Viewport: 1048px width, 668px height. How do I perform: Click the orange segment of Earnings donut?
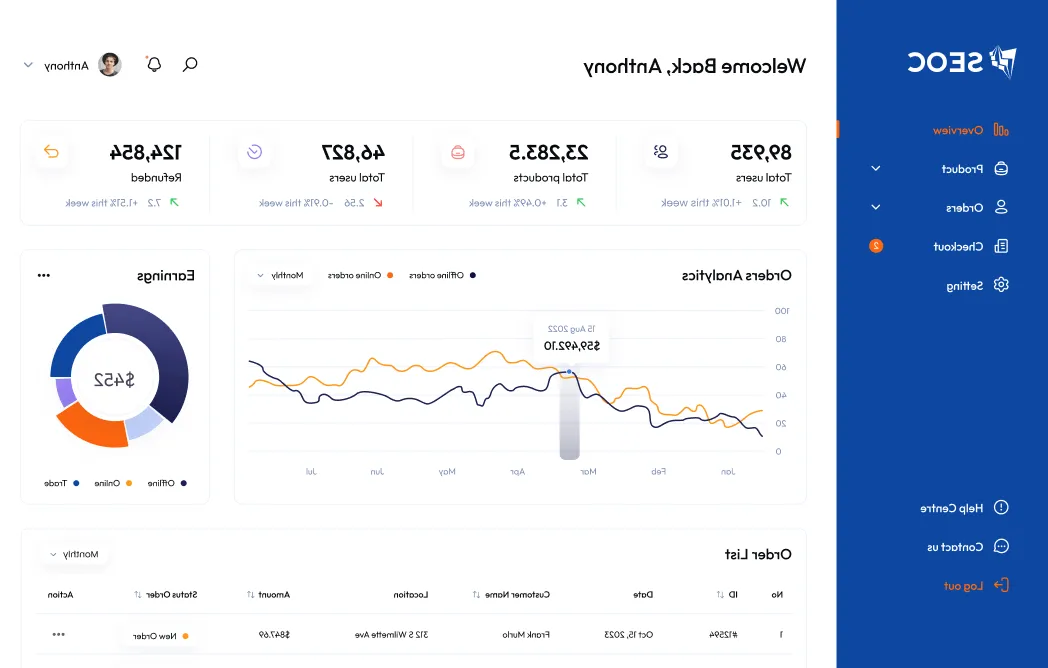click(x=88, y=424)
